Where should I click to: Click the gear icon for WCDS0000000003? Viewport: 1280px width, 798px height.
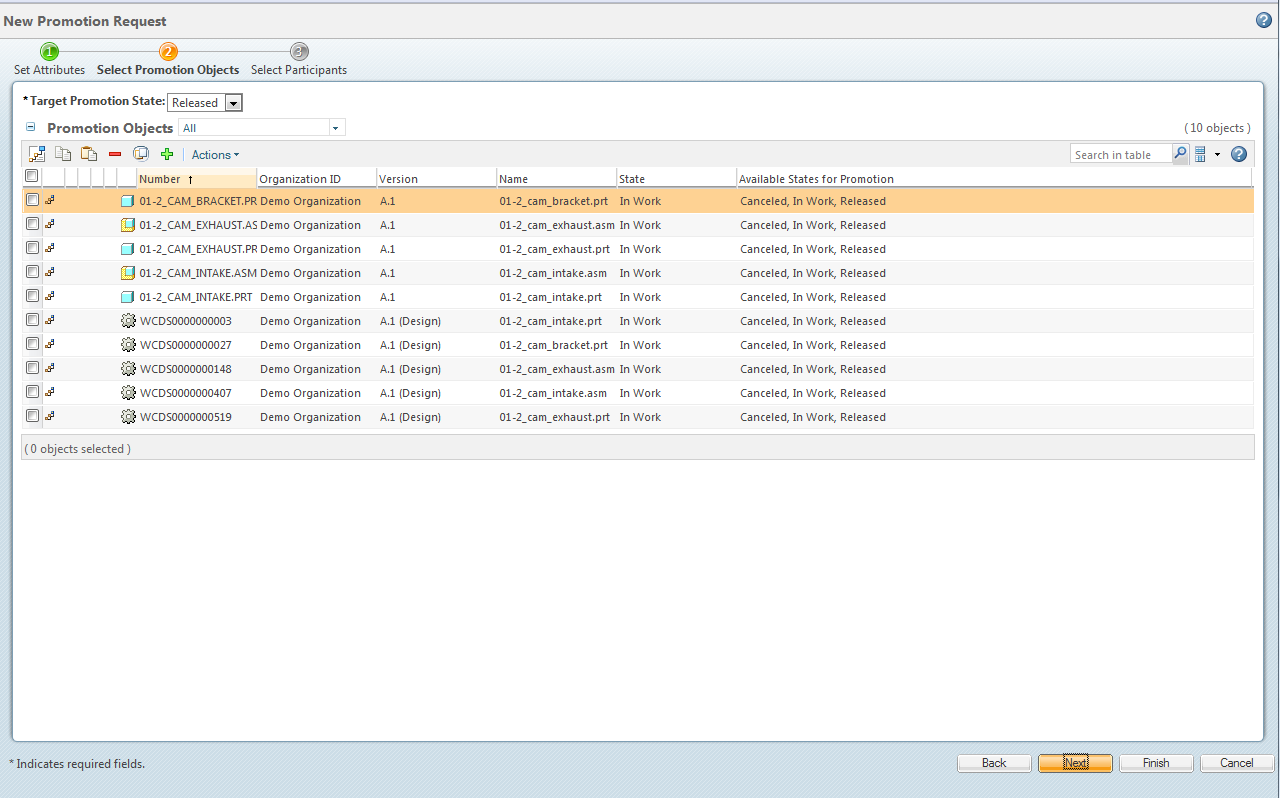[x=127, y=321]
